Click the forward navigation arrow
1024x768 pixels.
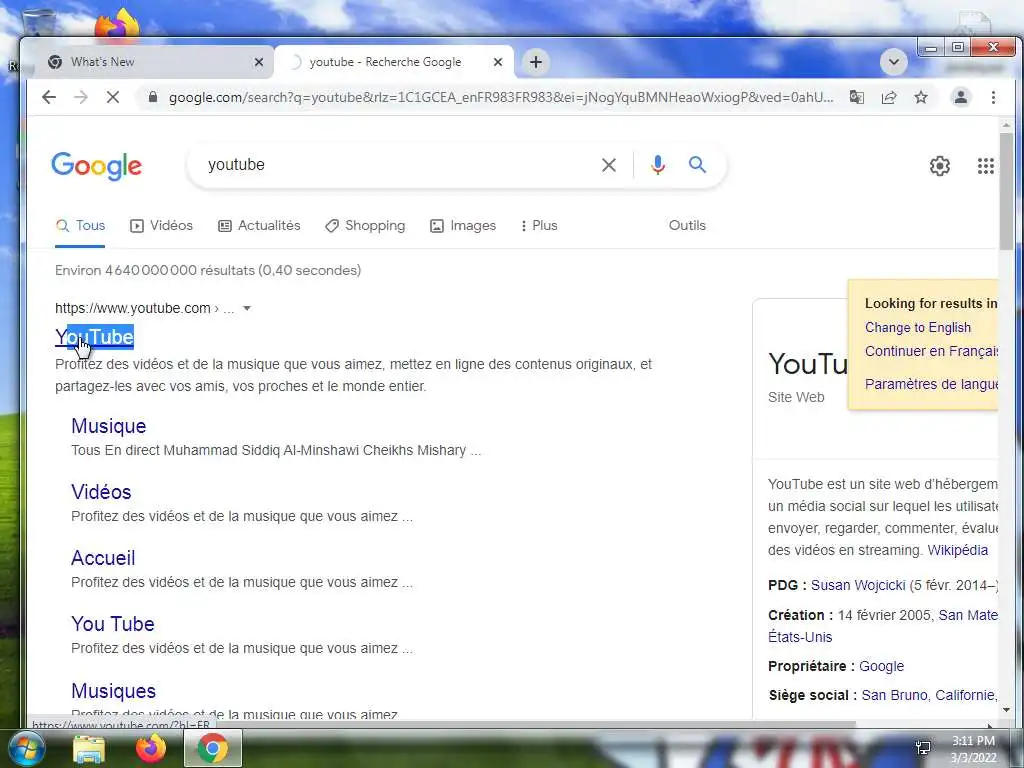[81, 97]
